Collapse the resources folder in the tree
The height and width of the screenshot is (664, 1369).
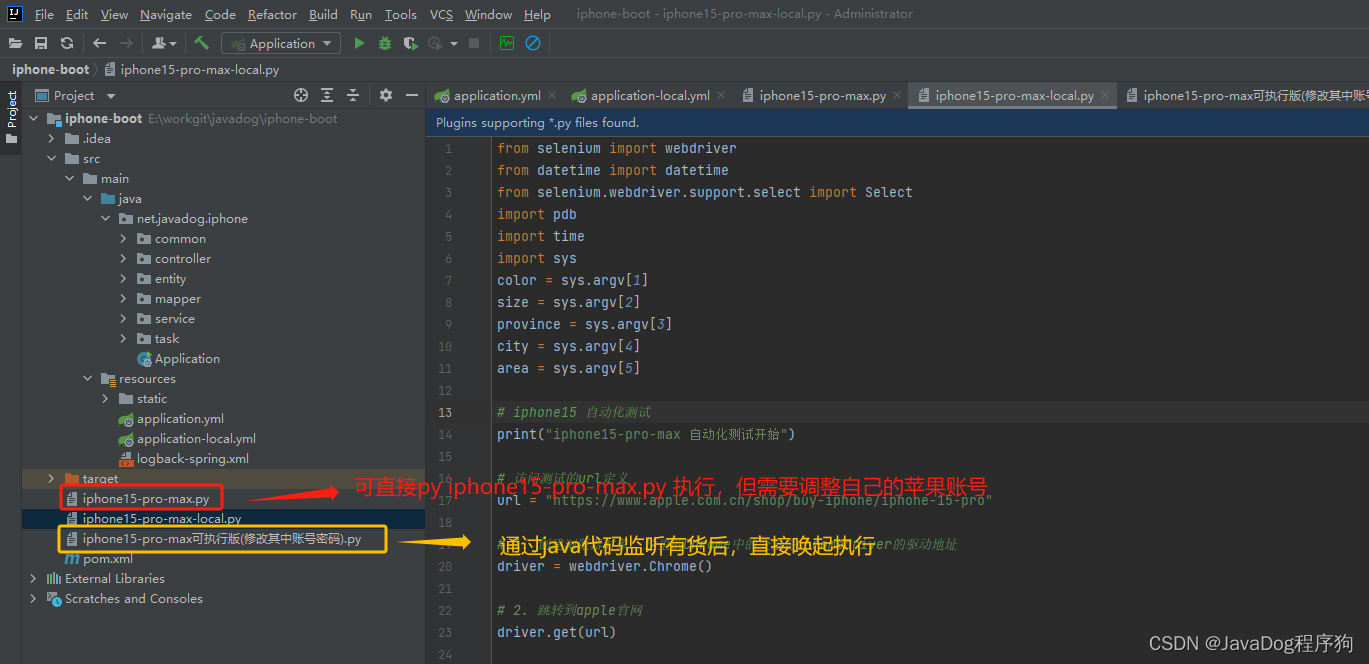point(87,378)
